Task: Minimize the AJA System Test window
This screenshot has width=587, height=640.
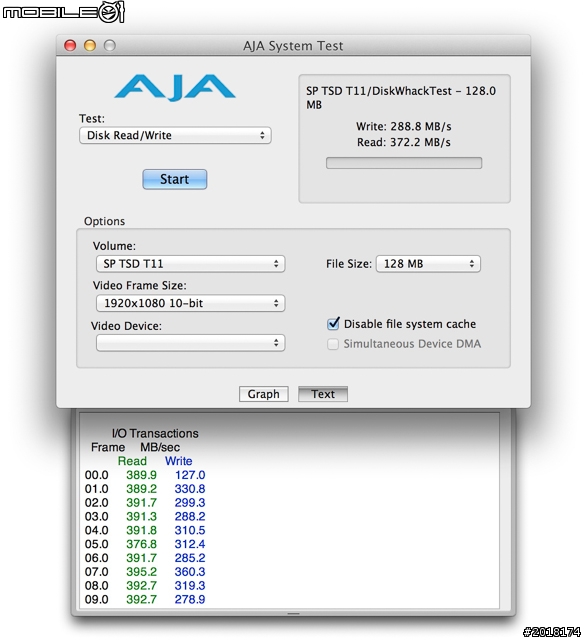Action: 90,45
